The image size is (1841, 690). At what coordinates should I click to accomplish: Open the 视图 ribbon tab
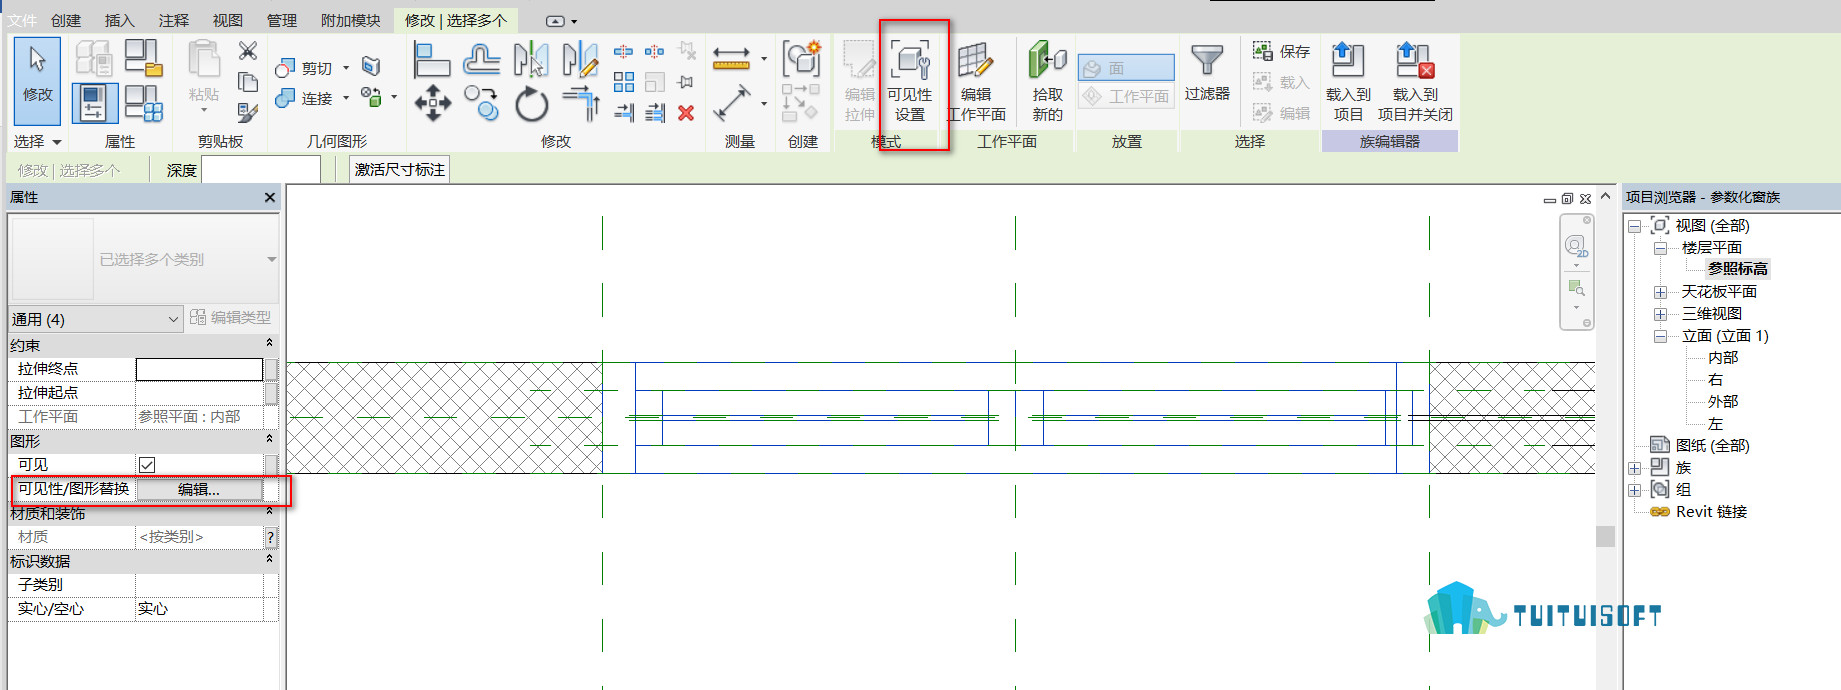point(228,20)
